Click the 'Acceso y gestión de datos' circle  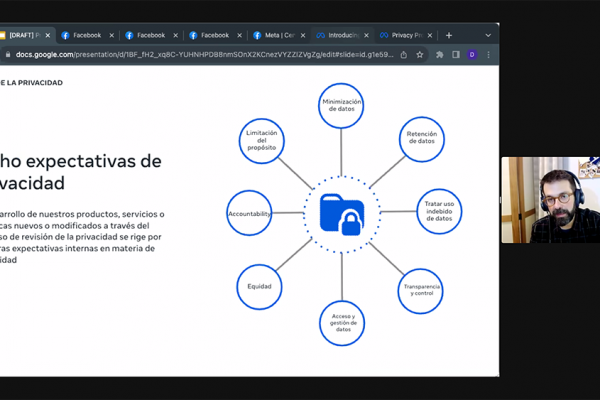click(x=342, y=323)
